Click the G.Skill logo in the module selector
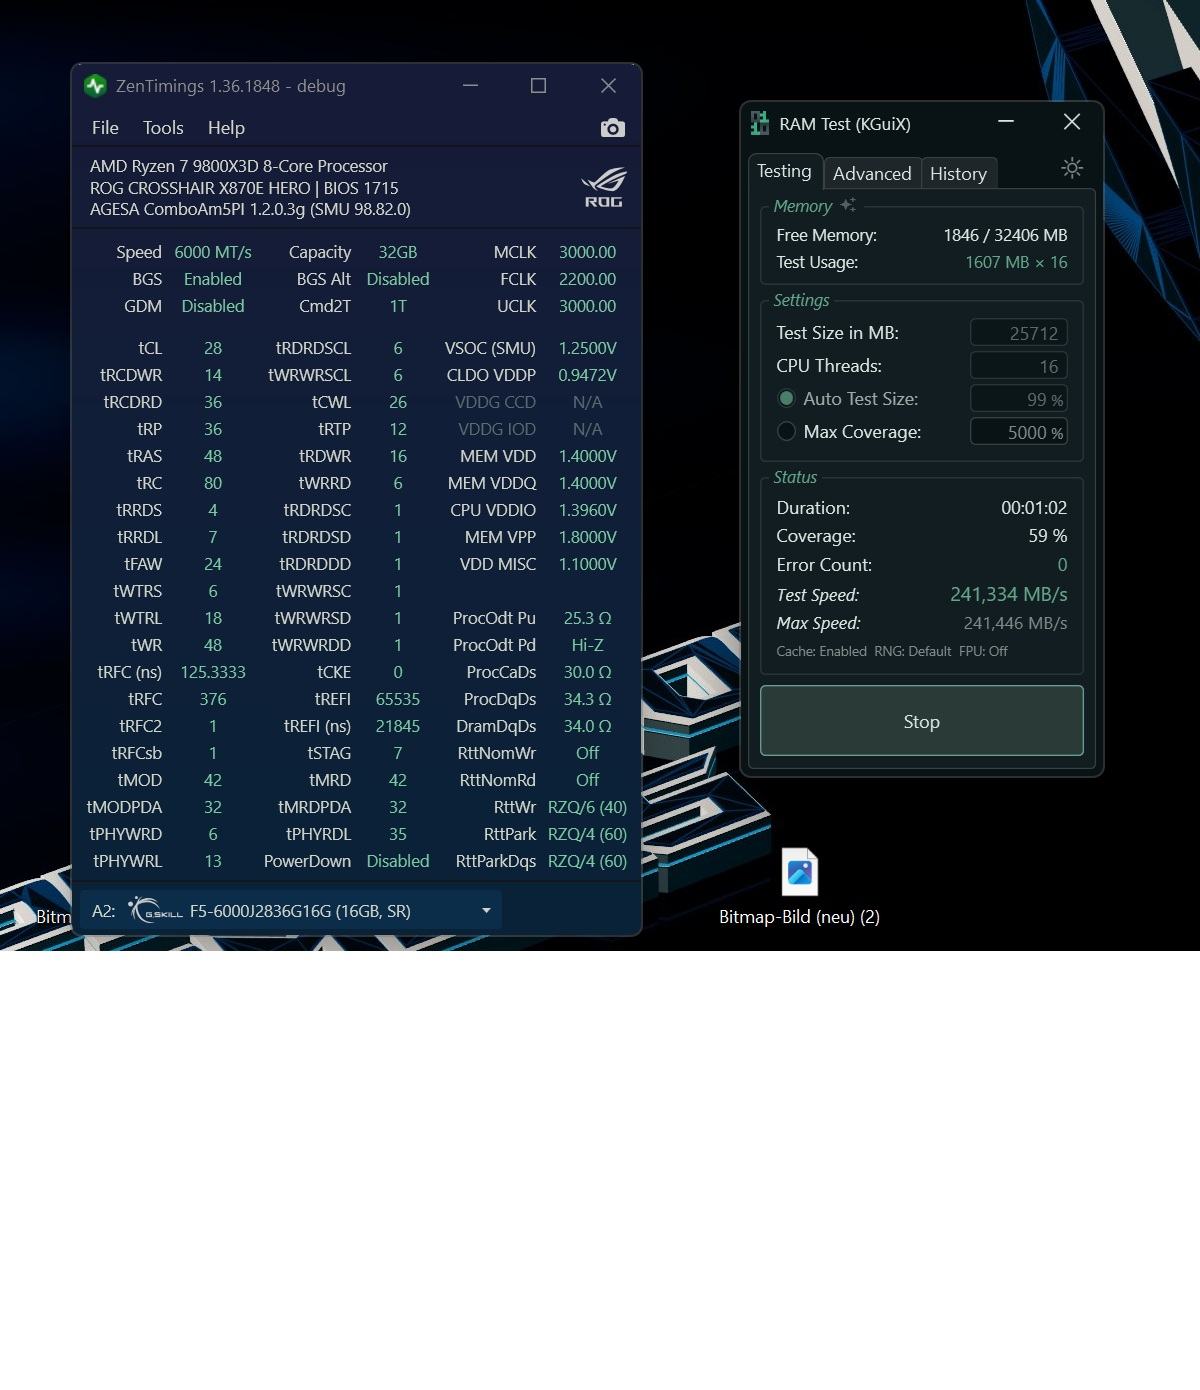This screenshot has height=1390, width=1200. (156, 911)
